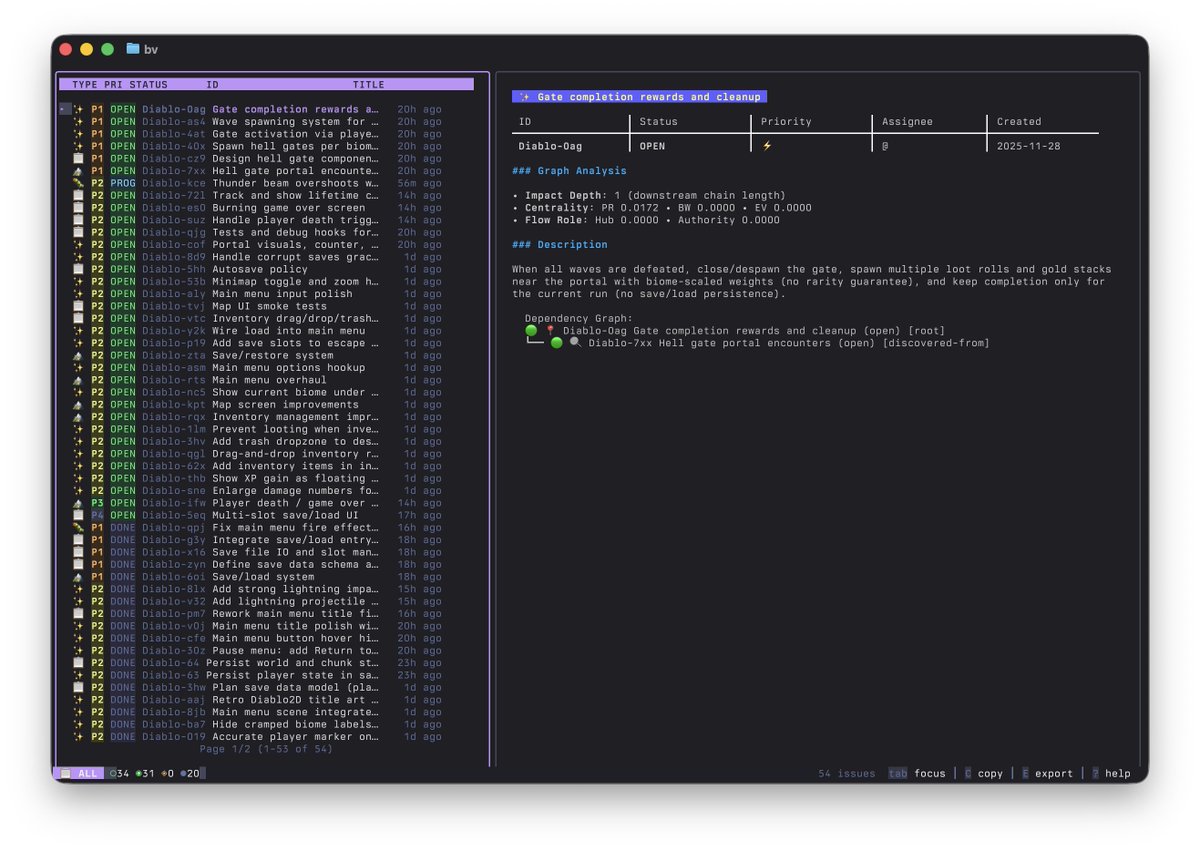The height and width of the screenshot is (851, 1200).
Task: Click the 56m ago timestamp
Action: click(x=419, y=183)
